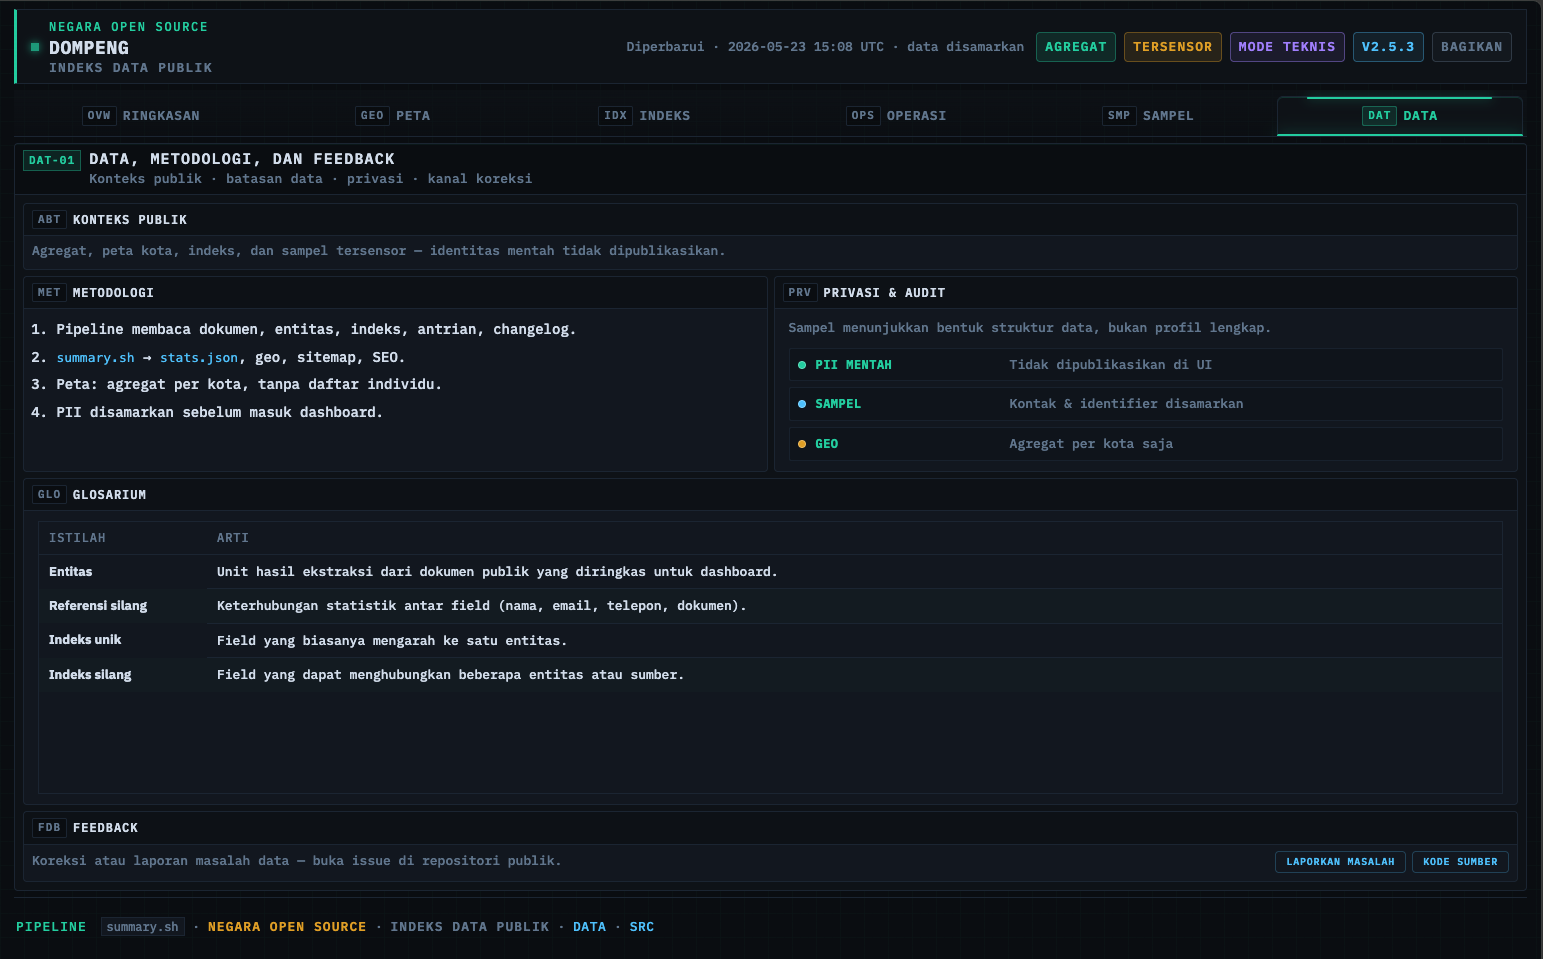Click the V2.5.3 version badge
Viewport: 1543px width, 959px height.
(x=1388, y=47)
